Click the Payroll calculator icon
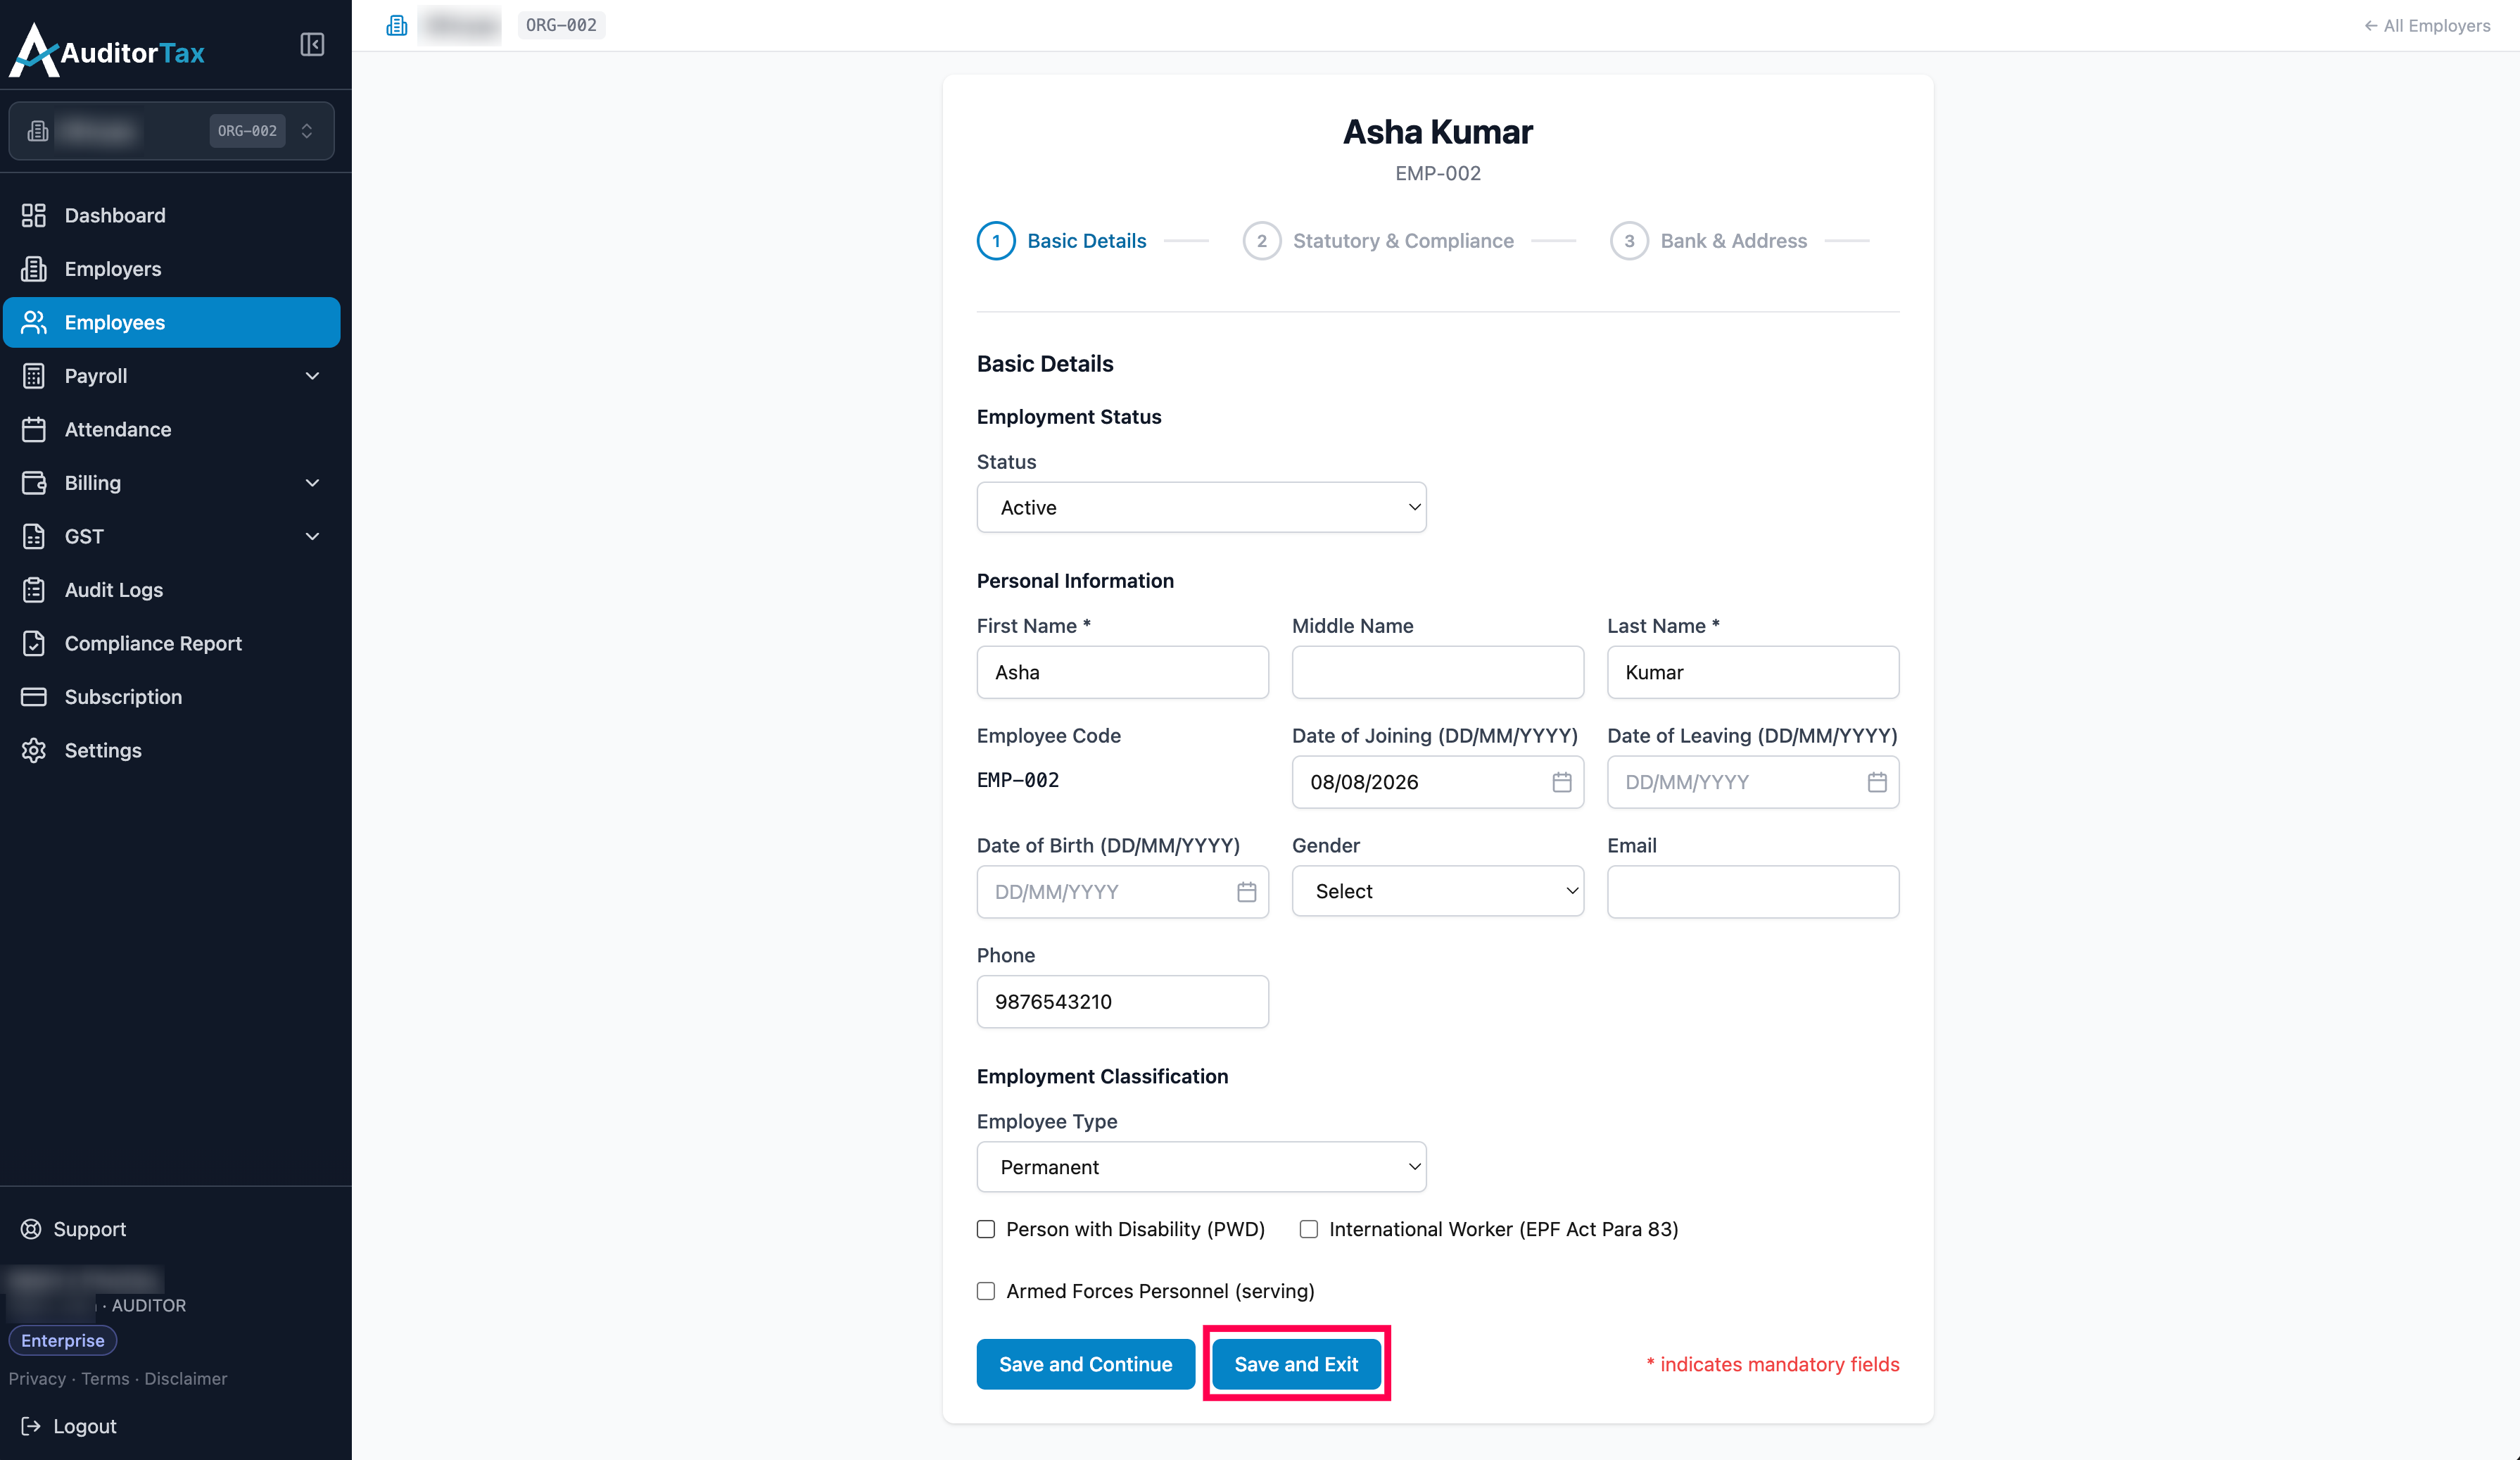The image size is (2520, 1460). [34, 376]
